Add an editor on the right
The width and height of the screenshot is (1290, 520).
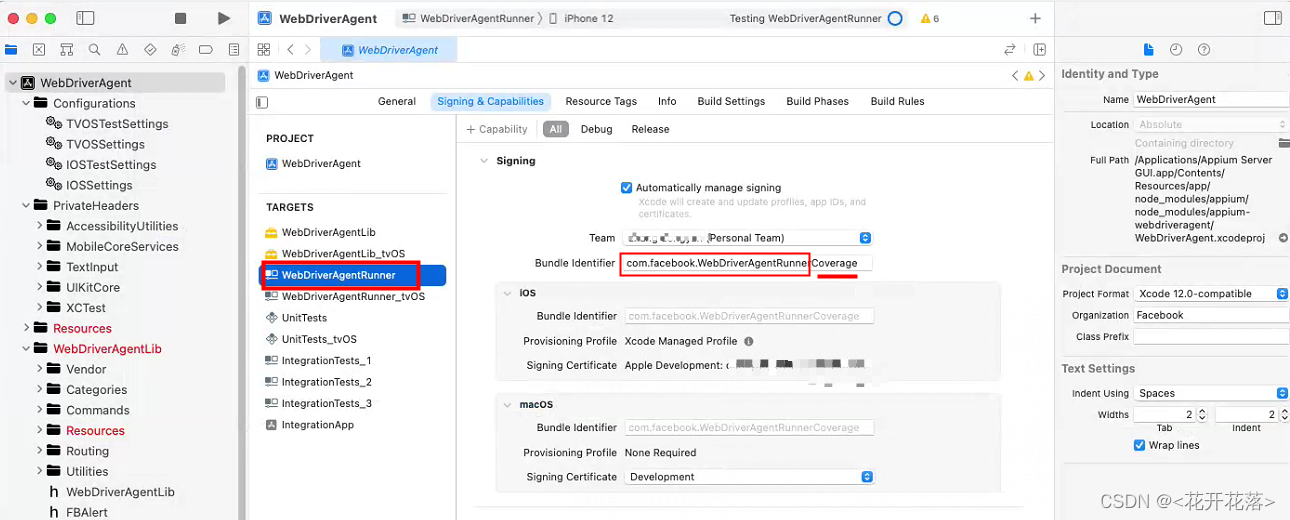pos(1040,49)
